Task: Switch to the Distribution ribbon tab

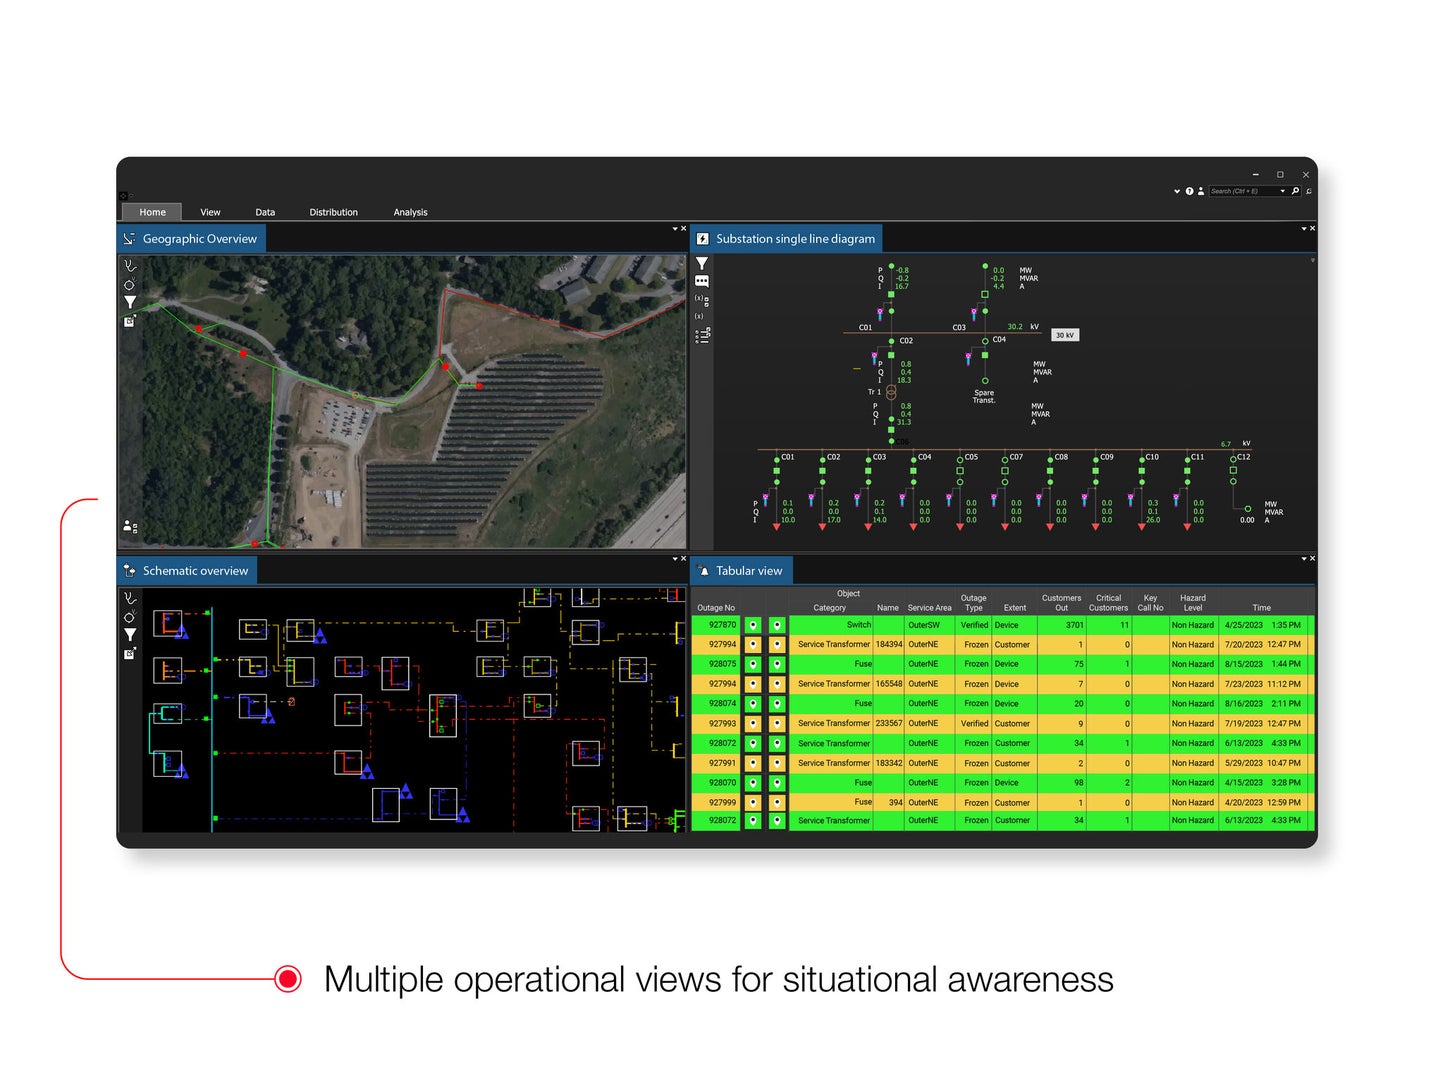Action: tap(333, 212)
